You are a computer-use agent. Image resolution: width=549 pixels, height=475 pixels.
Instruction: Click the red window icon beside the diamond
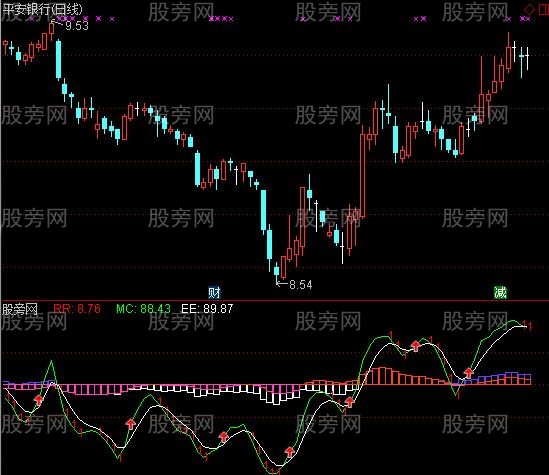point(543,9)
